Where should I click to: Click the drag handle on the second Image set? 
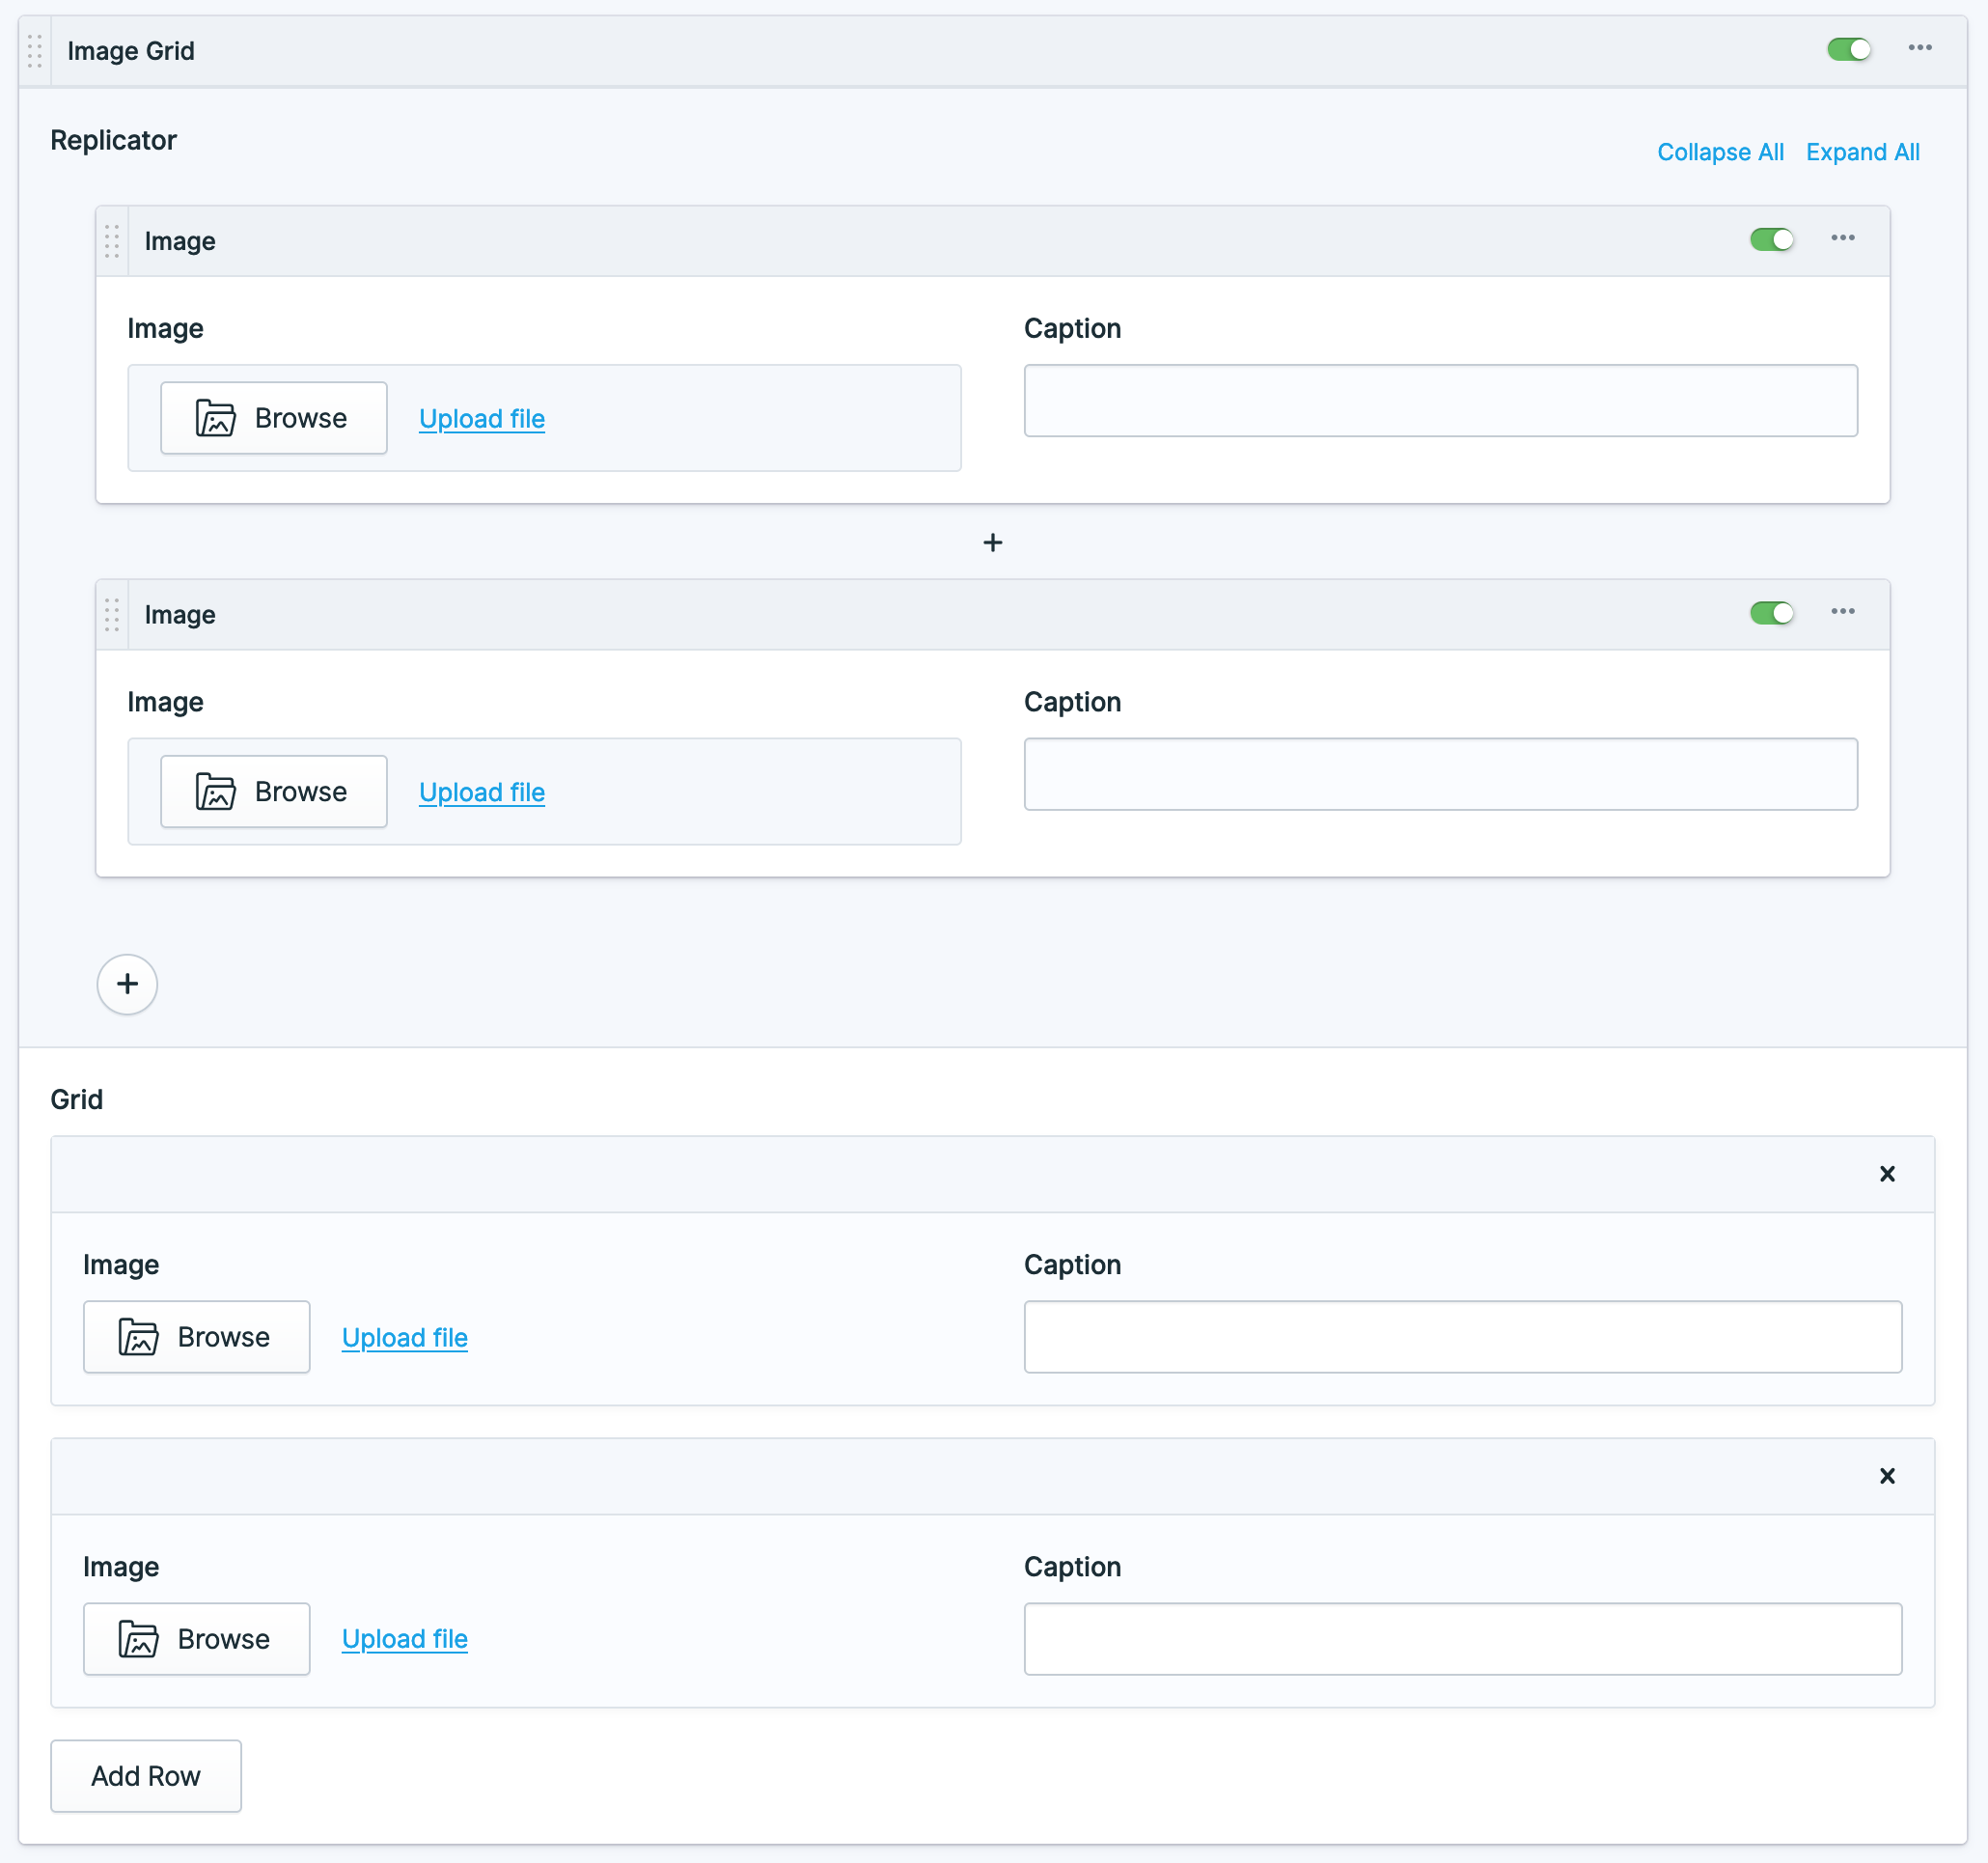[112, 615]
